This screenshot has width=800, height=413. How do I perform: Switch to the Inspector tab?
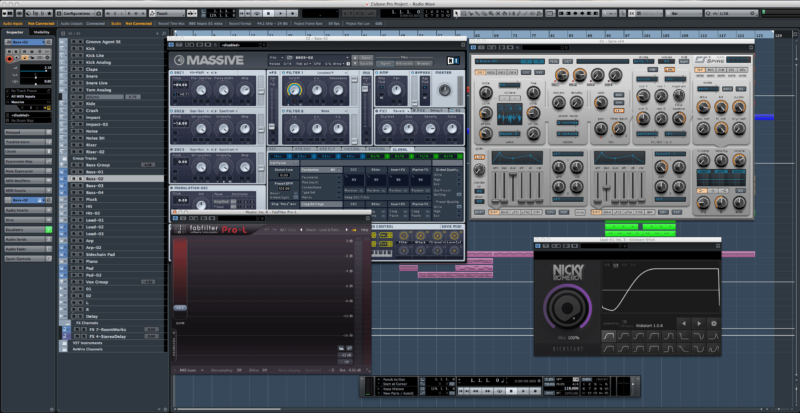click(14, 32)
